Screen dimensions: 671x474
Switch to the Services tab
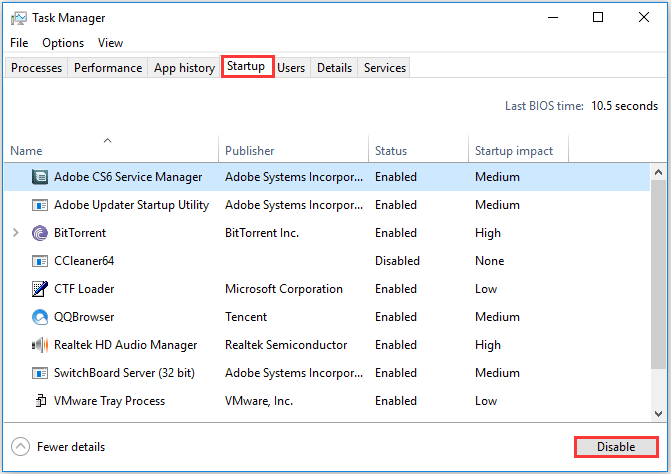(x=385, y=68)
